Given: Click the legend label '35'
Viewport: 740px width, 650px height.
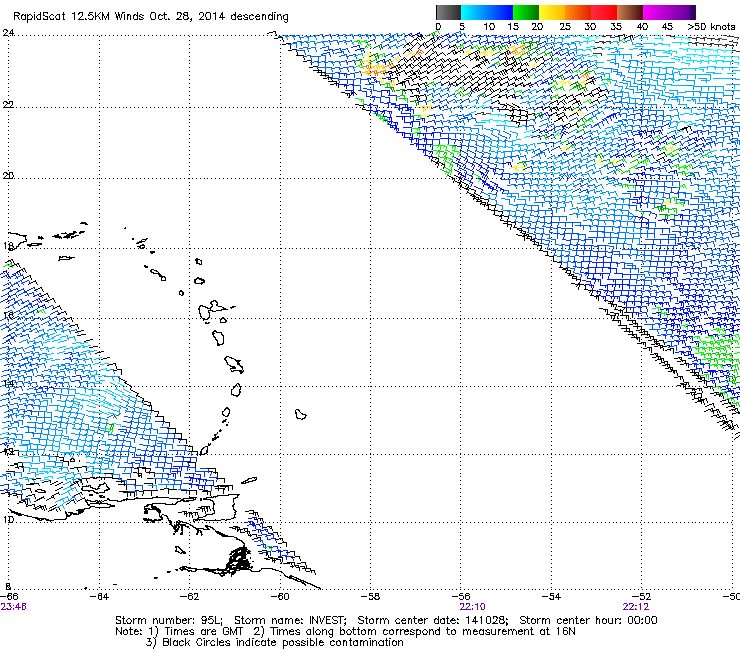Looking at the screenshot, I should (x=616, y=27).
